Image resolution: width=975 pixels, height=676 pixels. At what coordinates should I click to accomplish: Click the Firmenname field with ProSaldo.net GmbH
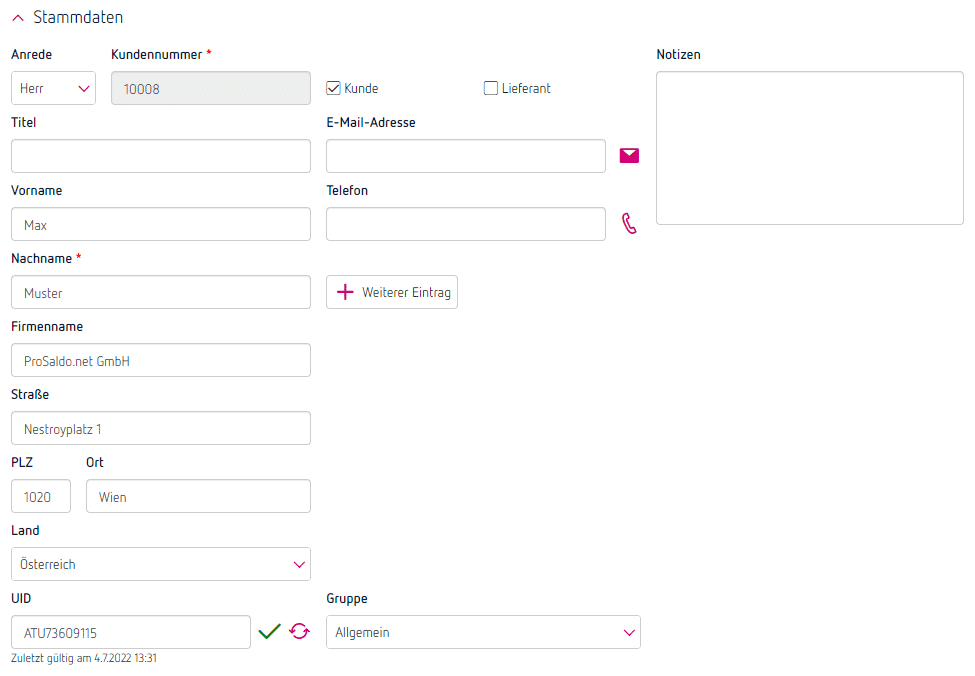click(160, 360)
